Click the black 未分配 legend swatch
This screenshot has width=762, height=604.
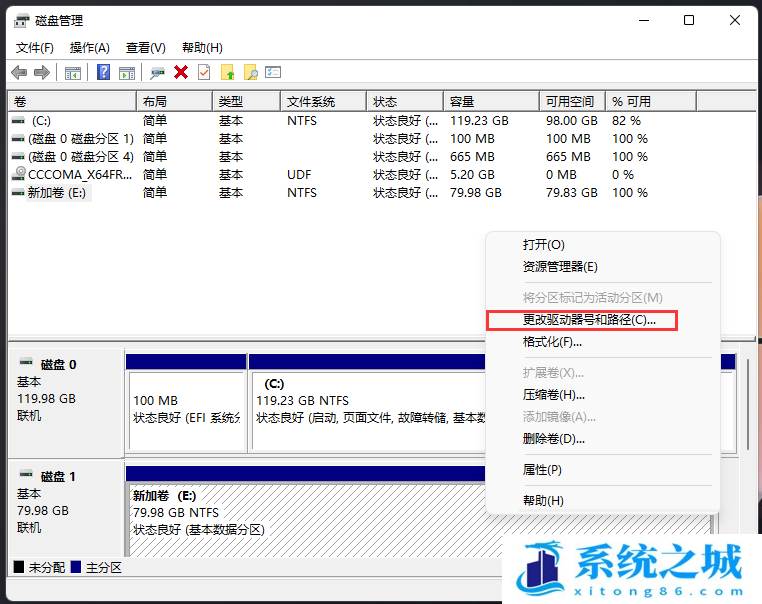tap(19, 567)
